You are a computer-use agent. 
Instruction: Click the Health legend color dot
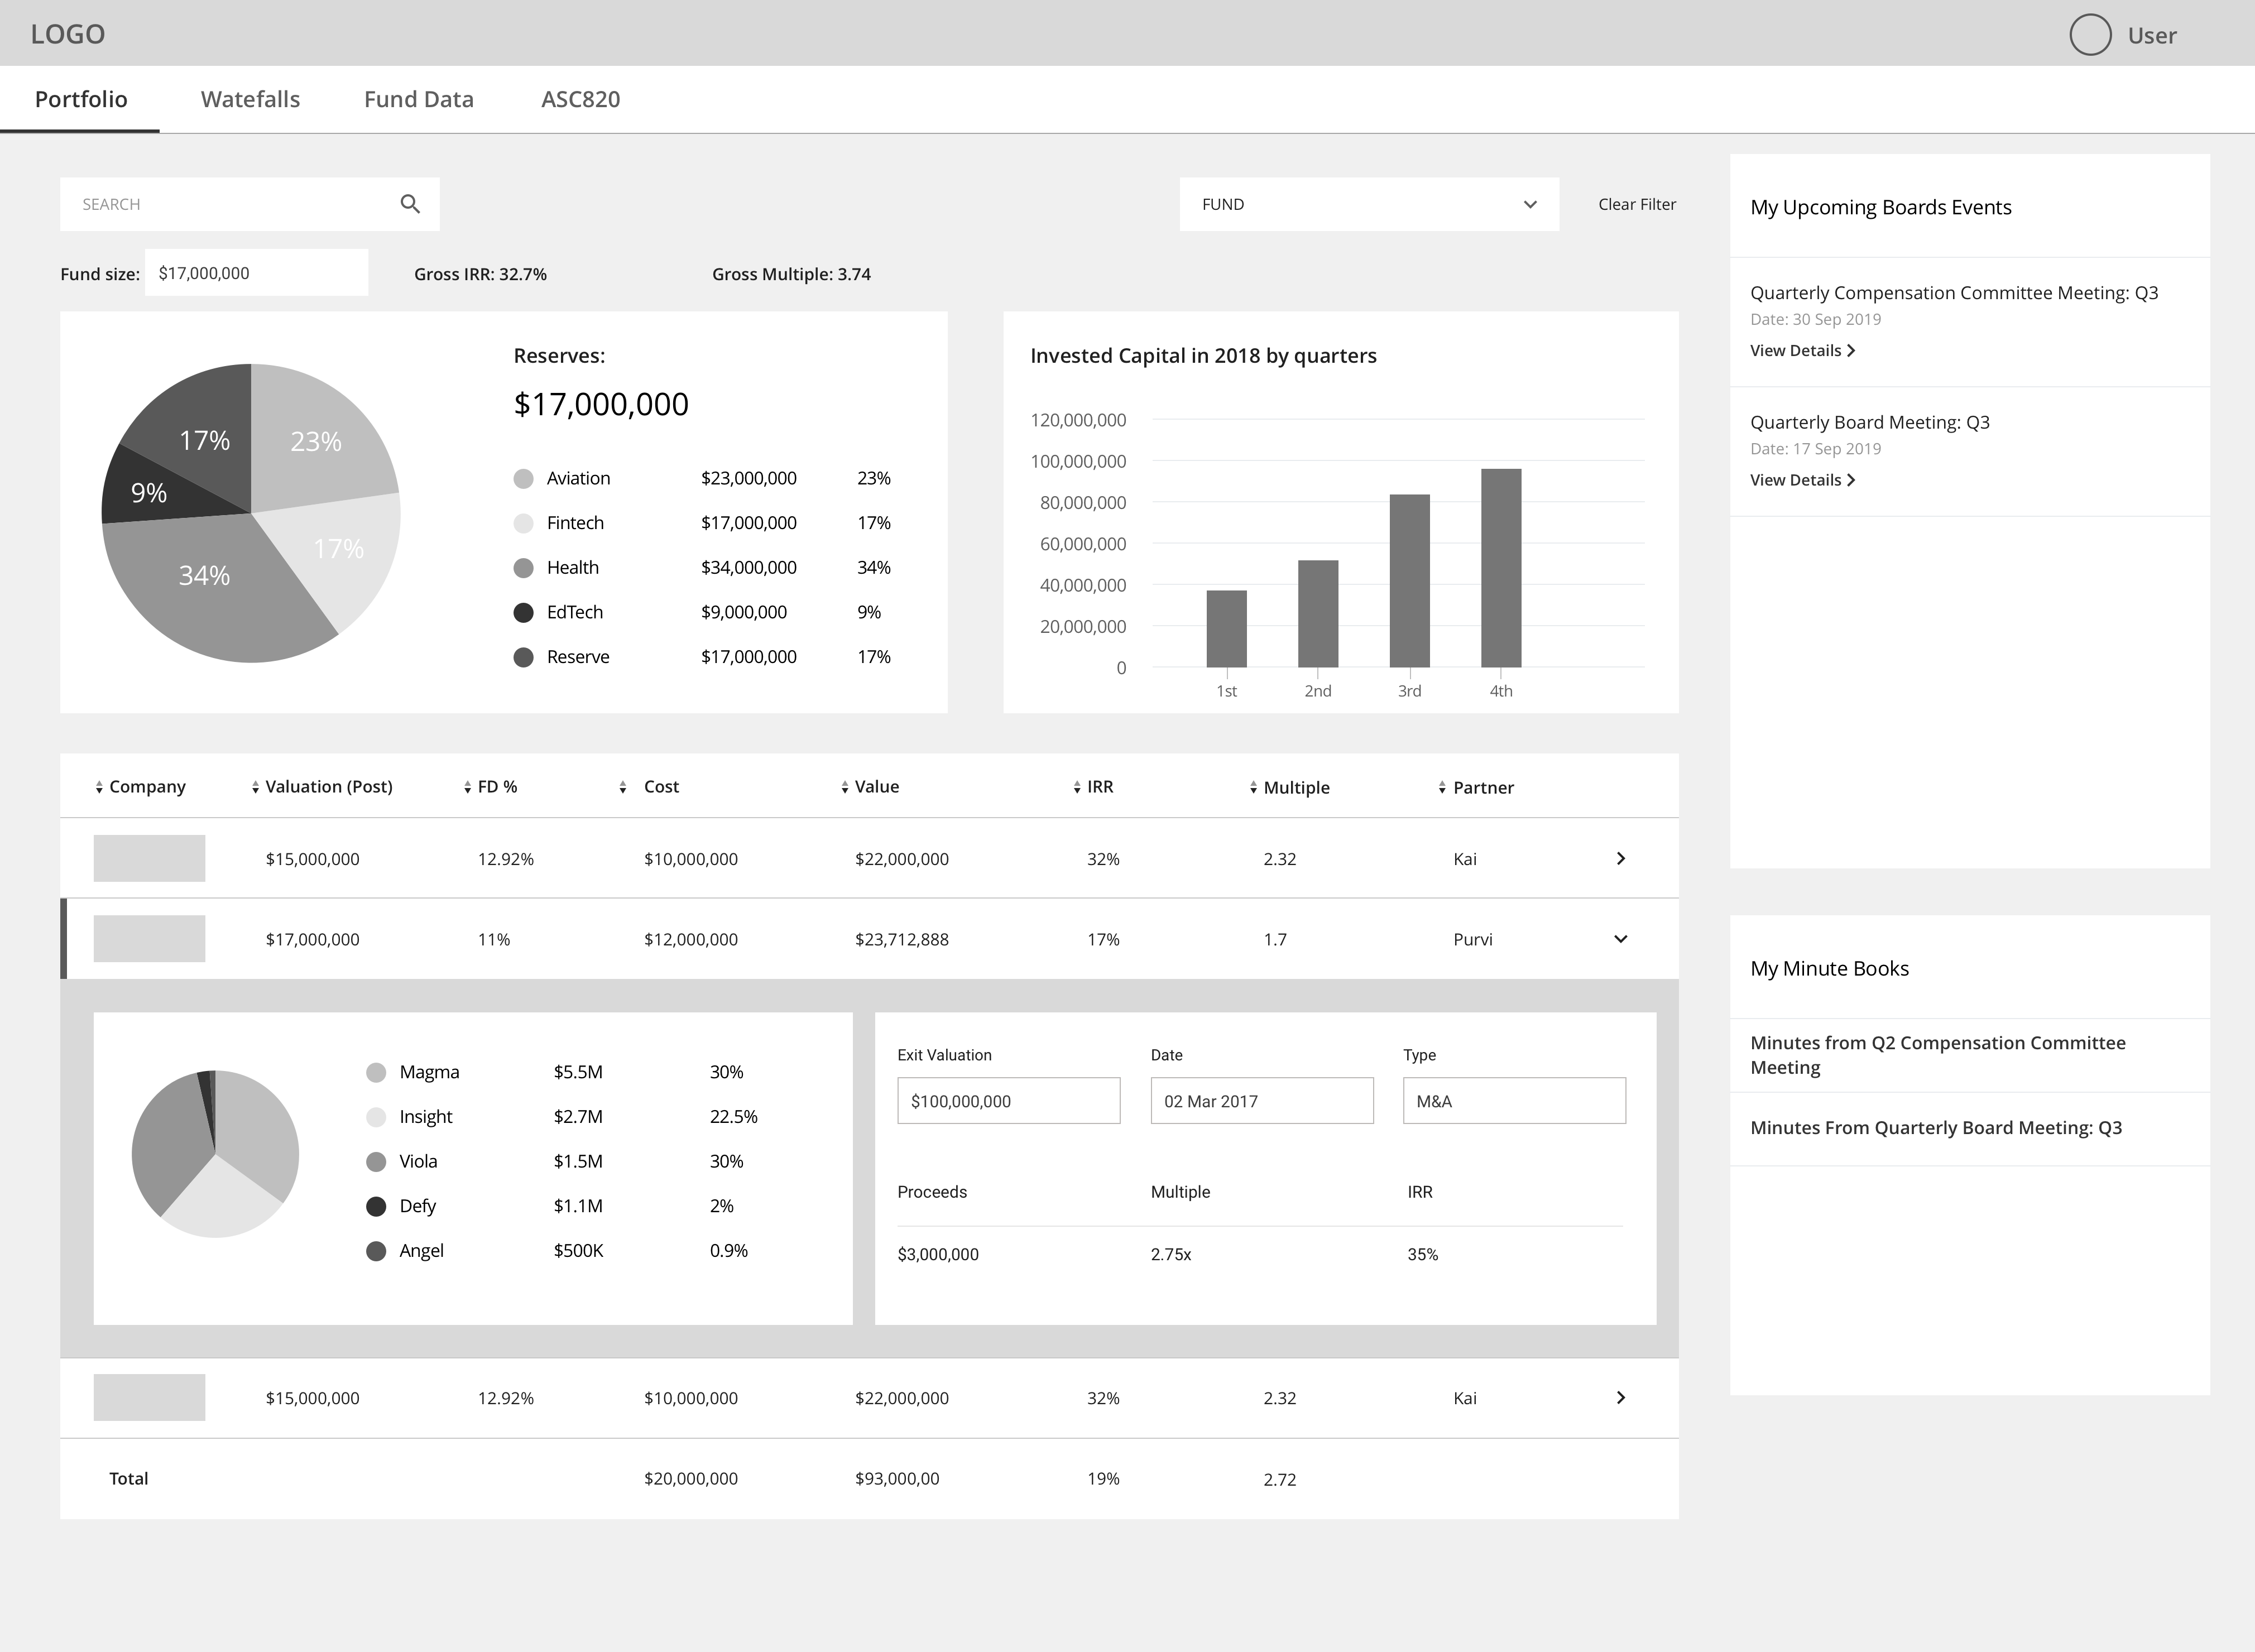pyautogui.click(x=523, y=568)
